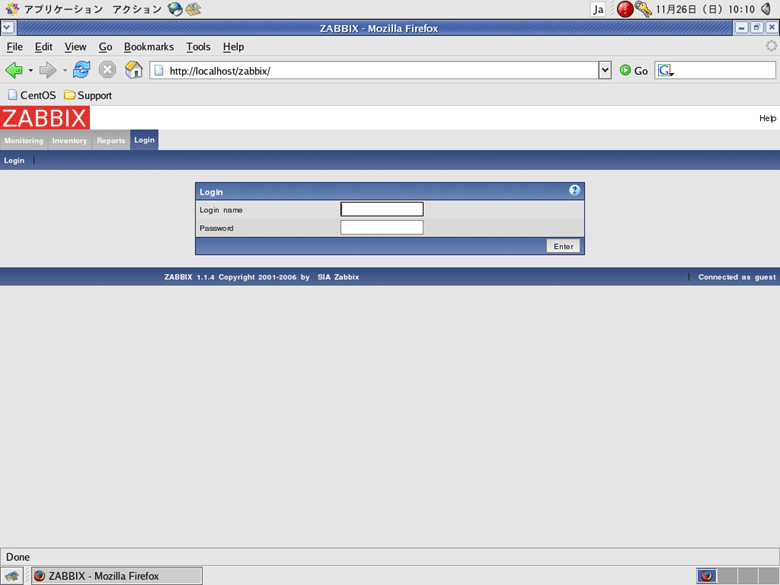The height and width of the screenshot is (585, 780).
Task: Click the Stop loading icon
Action: (x=107, y=70)
